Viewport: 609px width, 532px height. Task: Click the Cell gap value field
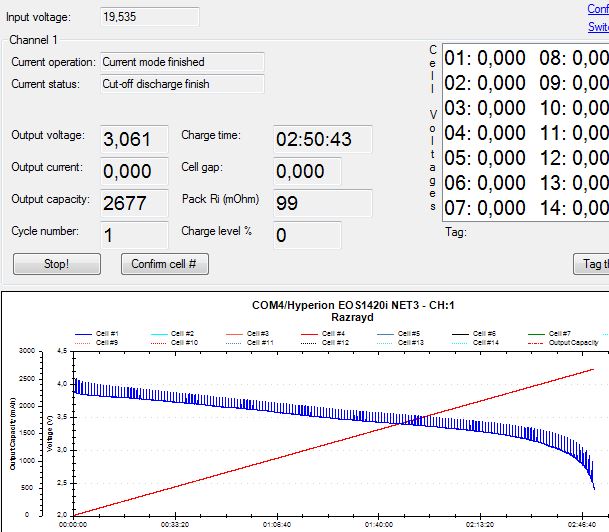pyautogui.click(x=306, y=171)
